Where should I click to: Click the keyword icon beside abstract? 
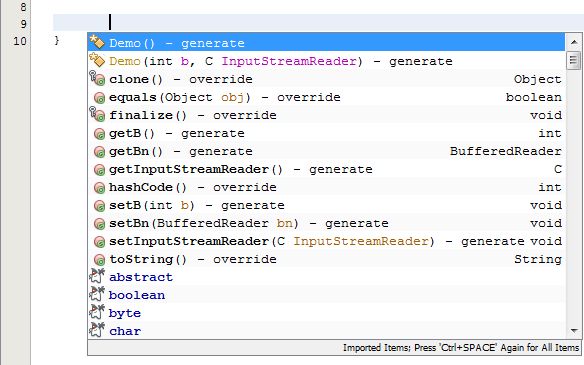(x=97, y=276)
